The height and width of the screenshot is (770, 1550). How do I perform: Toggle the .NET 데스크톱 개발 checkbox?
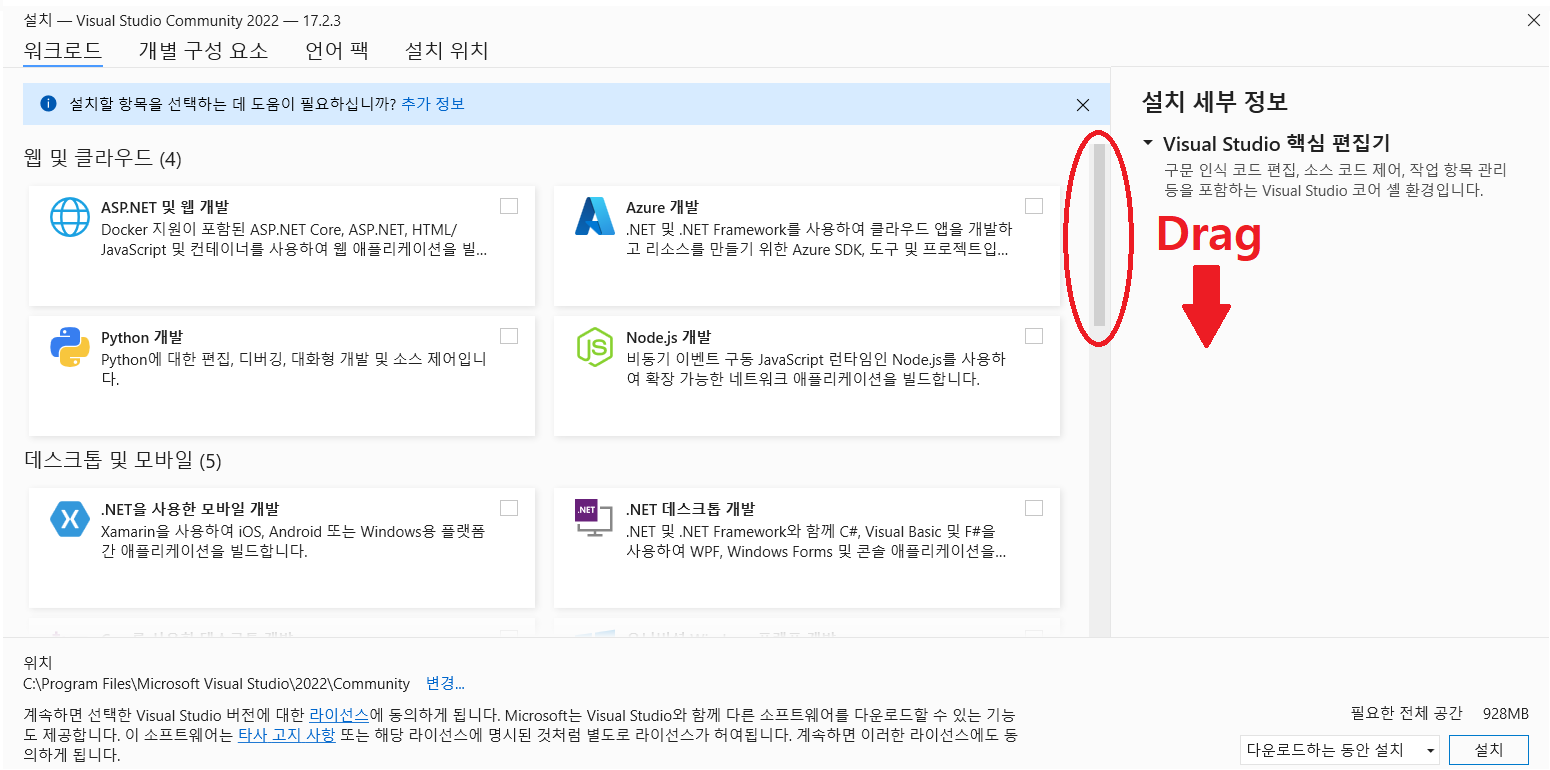(1034, 508)
